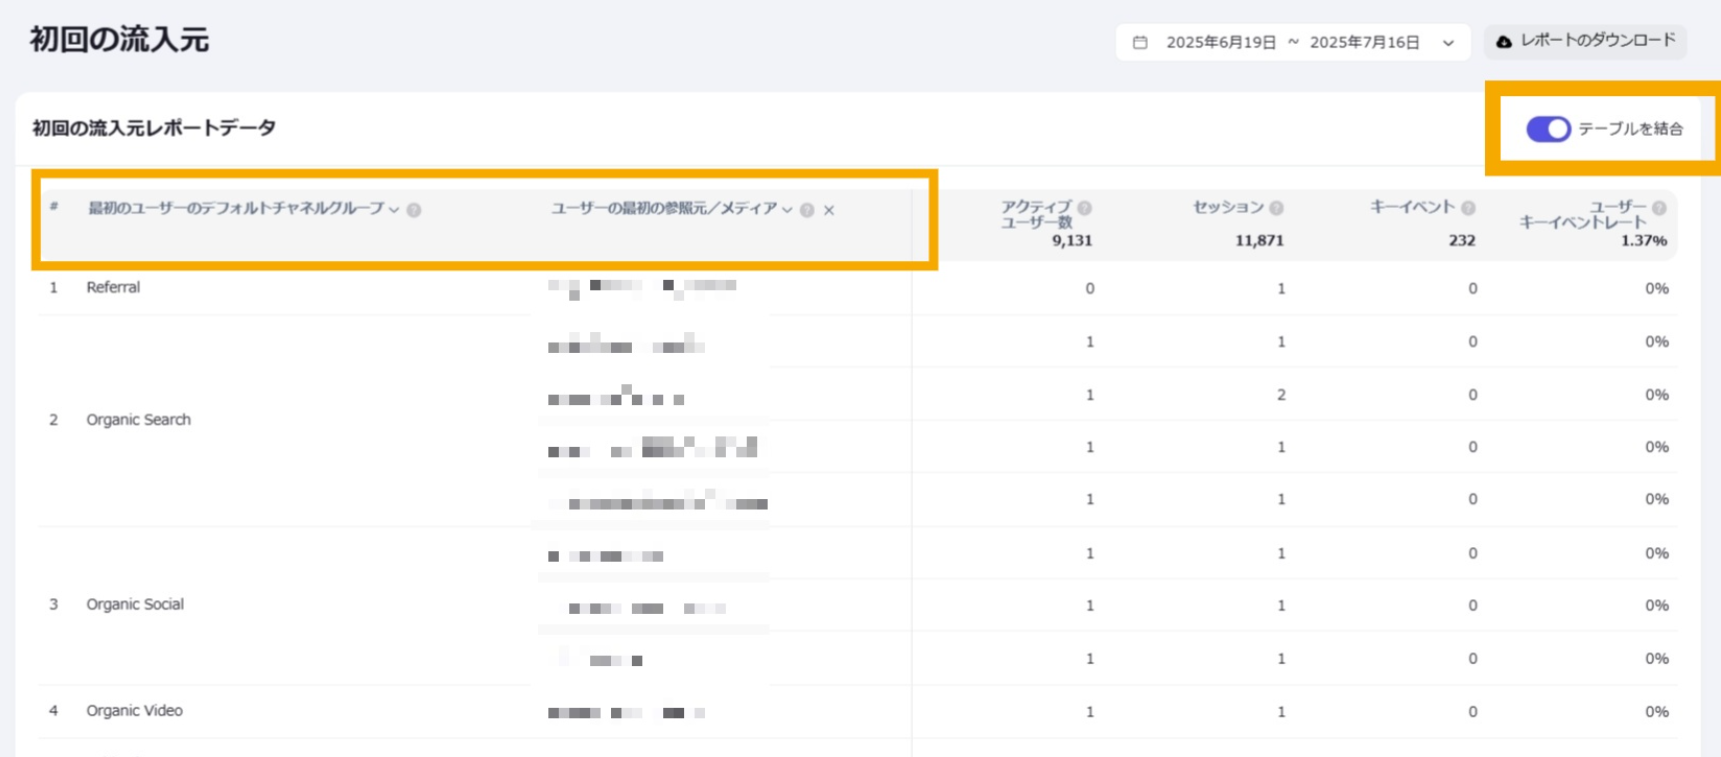Open the ユーザーの最初の参照元/メディア dropdown
The image size is (1721, 757).
point(787,210)
